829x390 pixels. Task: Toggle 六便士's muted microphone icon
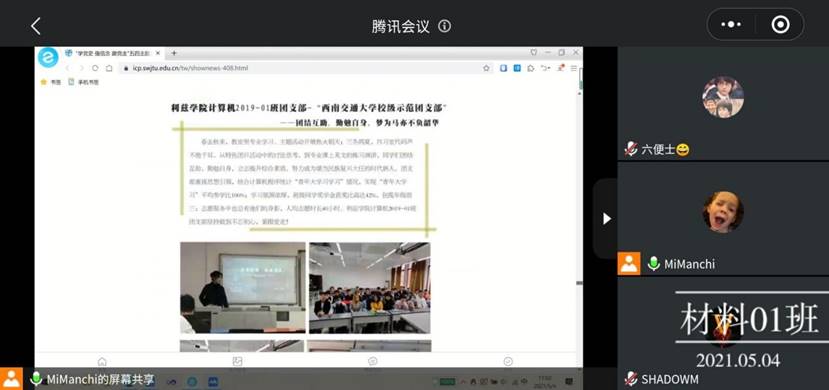[631, 149]
